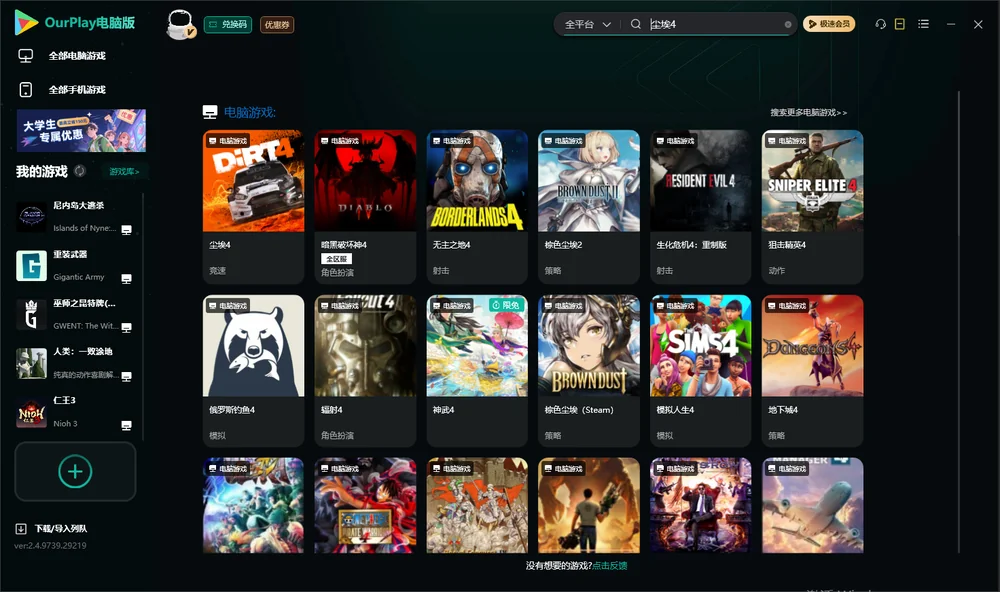Open the Dungeons 4 地下城4 card
This screenshot has width=1000, height=592.
pyautogui.click(x=812, y=371)
